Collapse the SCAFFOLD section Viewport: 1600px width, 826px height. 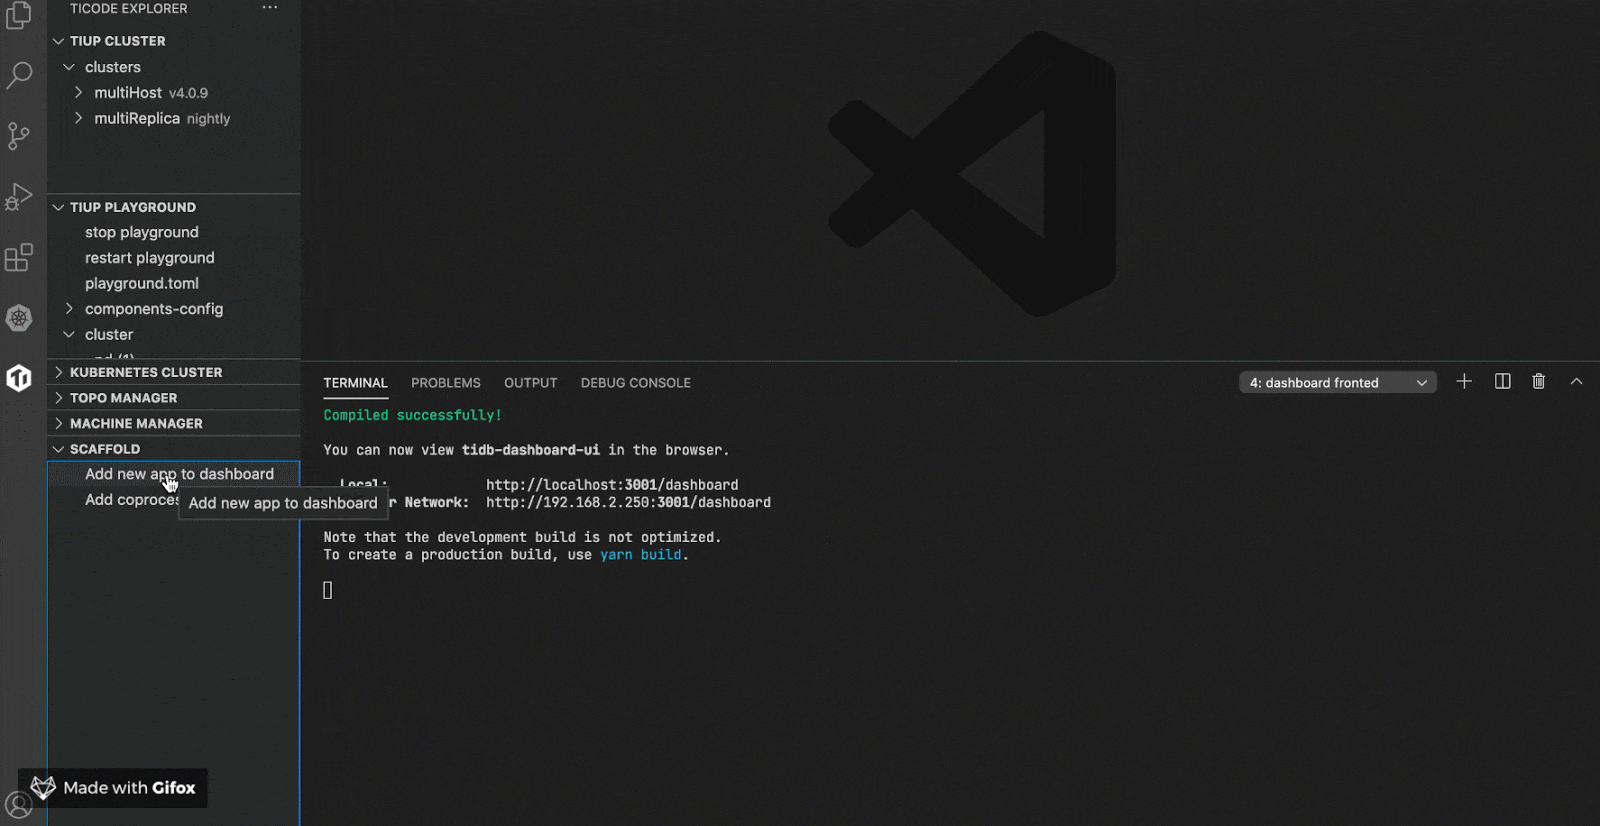click(x=58, y=449)
